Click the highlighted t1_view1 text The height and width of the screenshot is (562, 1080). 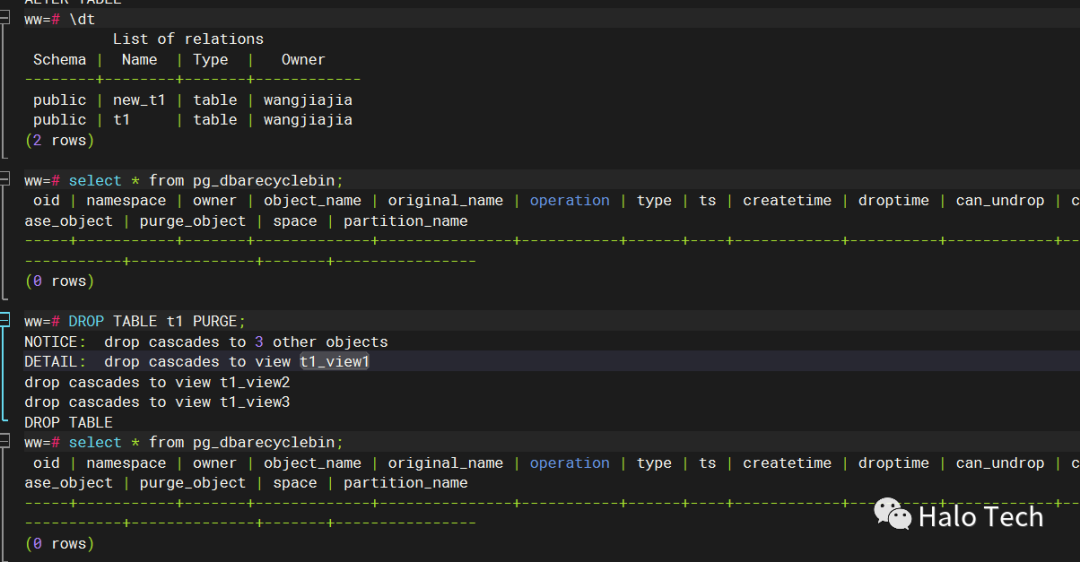pyautogui.click(x=334, y=362)
